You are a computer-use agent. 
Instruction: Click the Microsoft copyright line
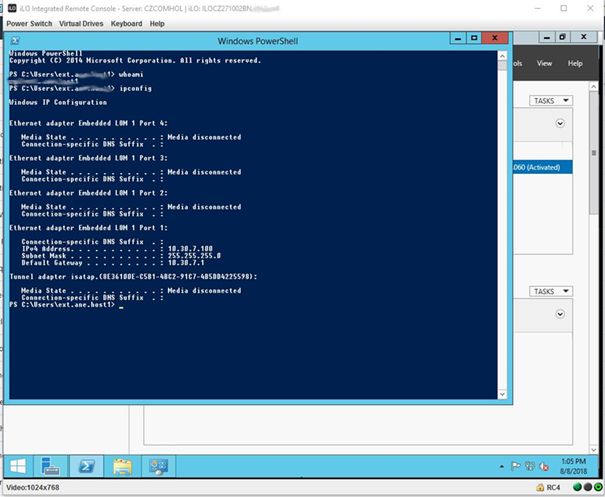tap(135, 61)
